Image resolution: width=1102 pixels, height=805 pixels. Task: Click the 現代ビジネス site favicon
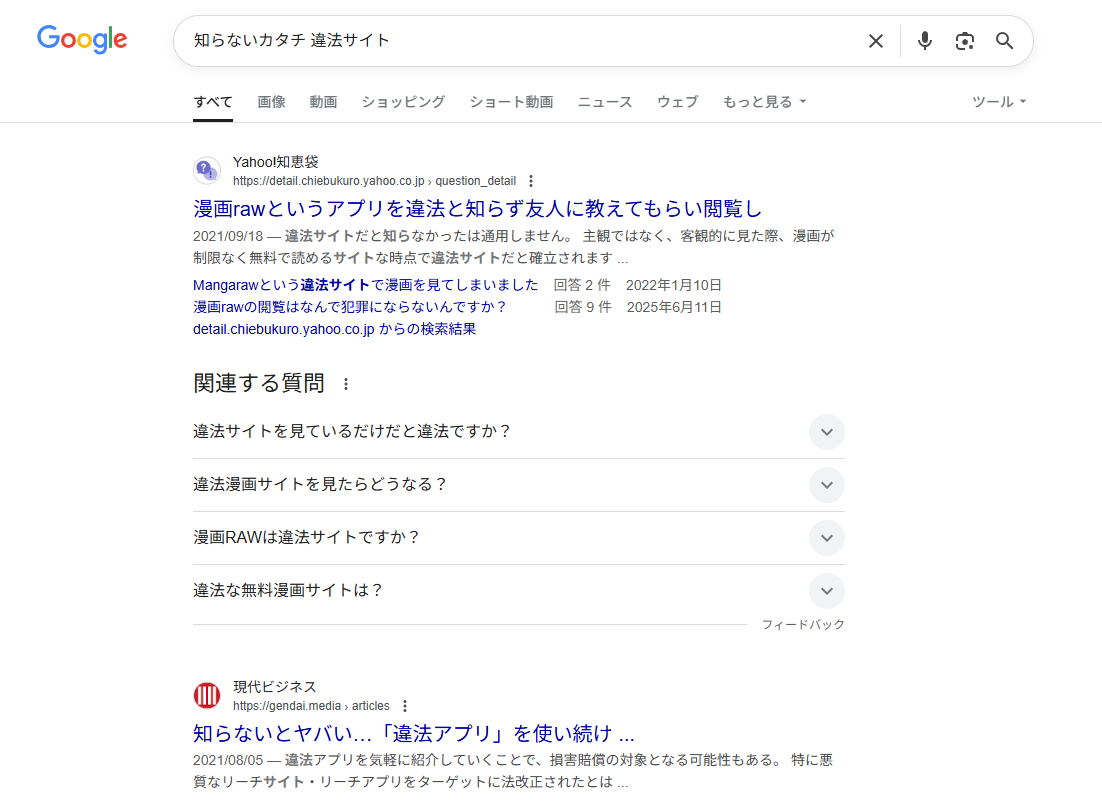206,694
